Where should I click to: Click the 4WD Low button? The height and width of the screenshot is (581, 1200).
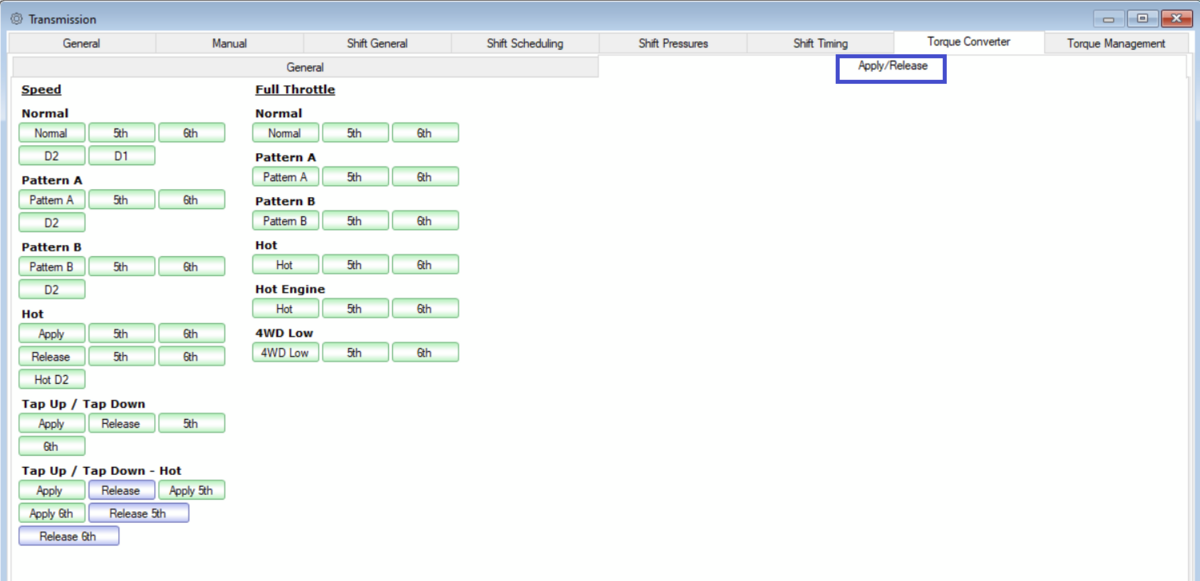tap(285, 352)
